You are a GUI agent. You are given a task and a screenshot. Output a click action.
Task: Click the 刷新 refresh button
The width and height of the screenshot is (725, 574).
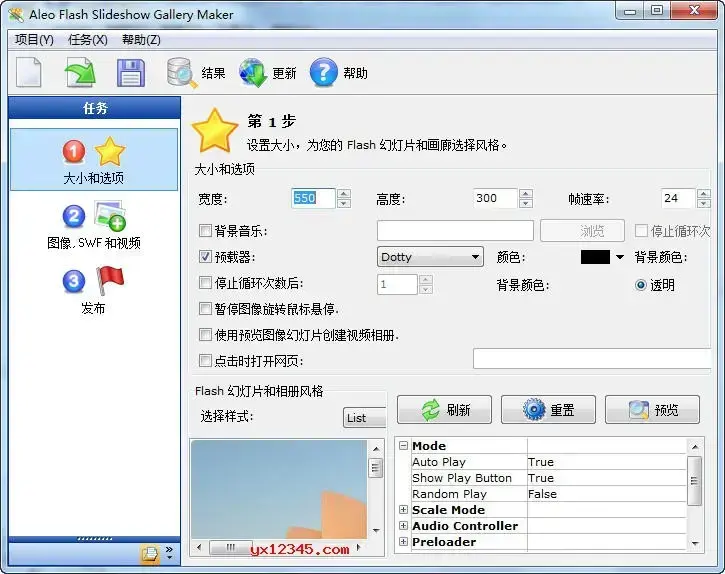[444, 410]
